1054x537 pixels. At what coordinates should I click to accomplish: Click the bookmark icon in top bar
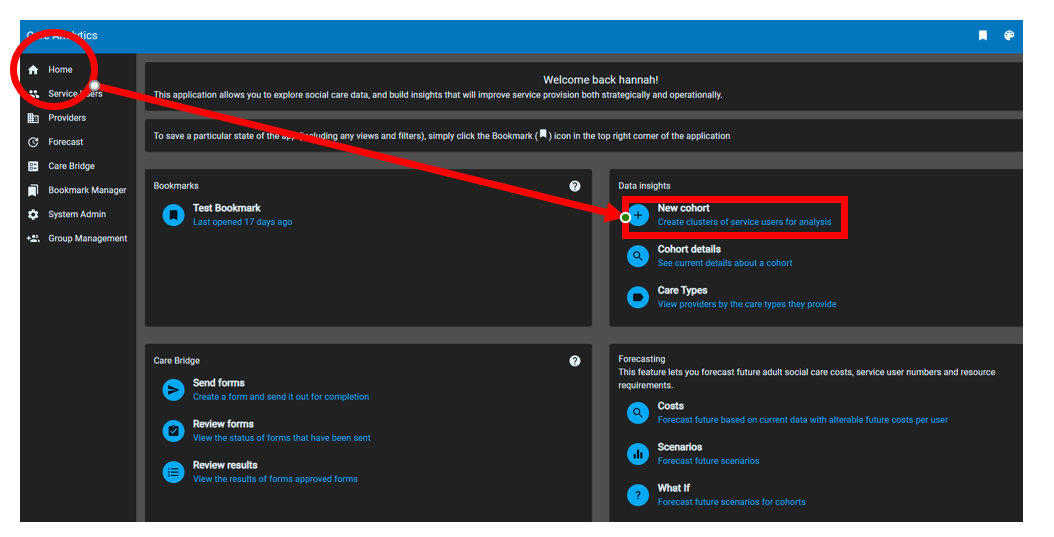983,36
